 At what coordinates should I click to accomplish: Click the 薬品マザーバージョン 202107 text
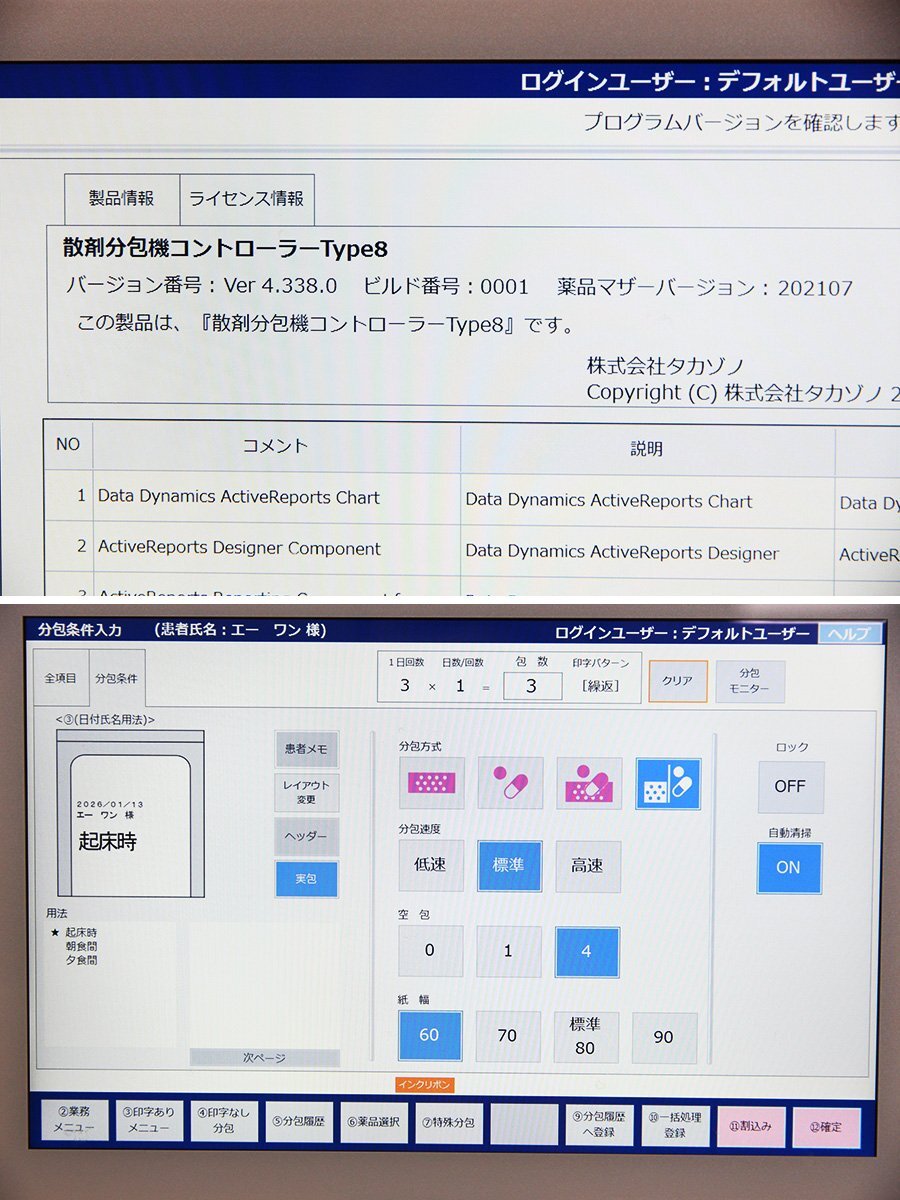pos(705,288)
